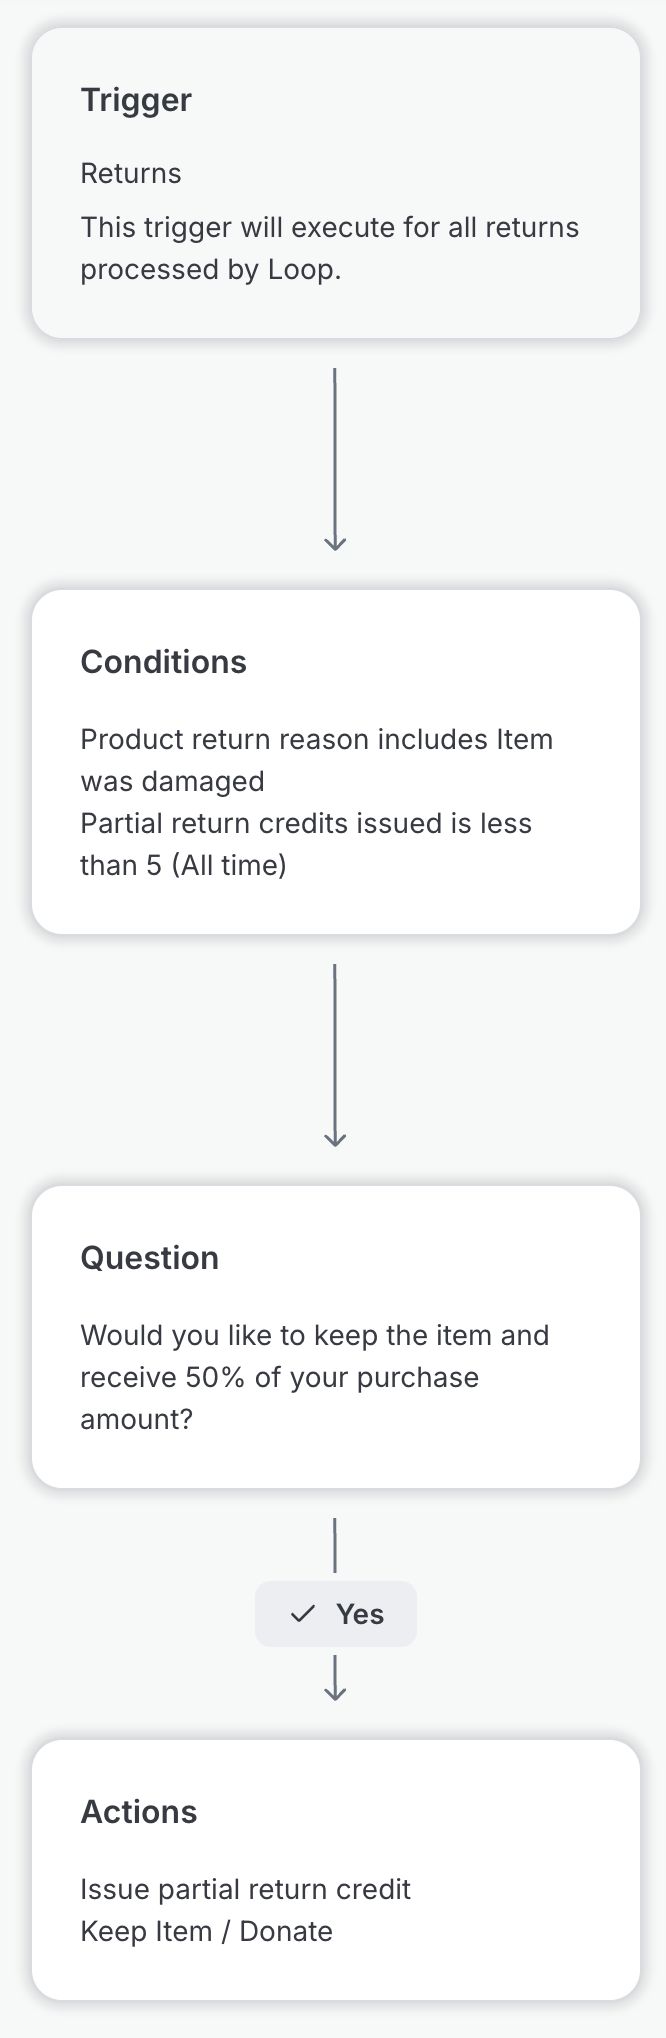Click the arrow pointing into Actions card
Viewport: 666px width, 2038px height.
coord(335,1679)
